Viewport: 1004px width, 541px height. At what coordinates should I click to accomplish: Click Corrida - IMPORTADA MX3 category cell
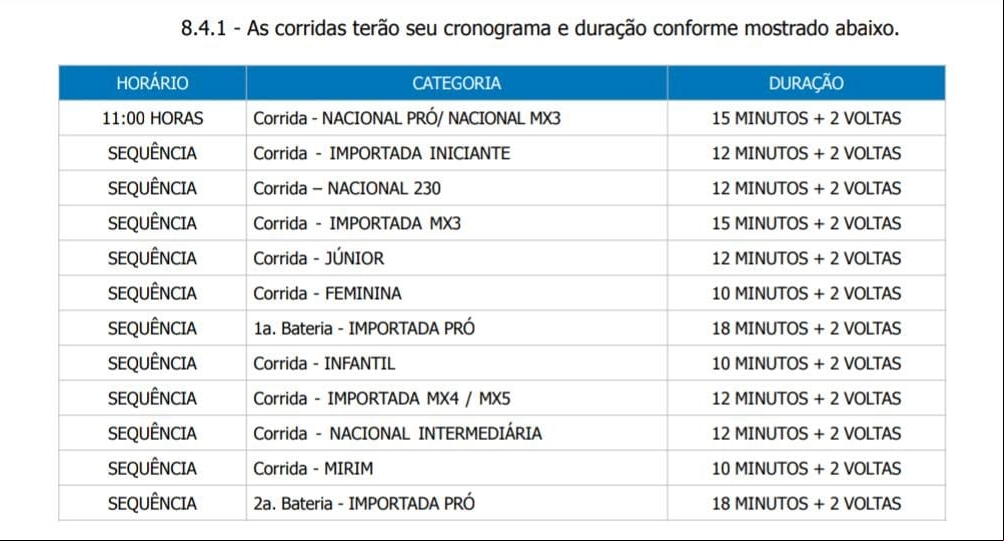pyautogui.click(x=457, y=223)
